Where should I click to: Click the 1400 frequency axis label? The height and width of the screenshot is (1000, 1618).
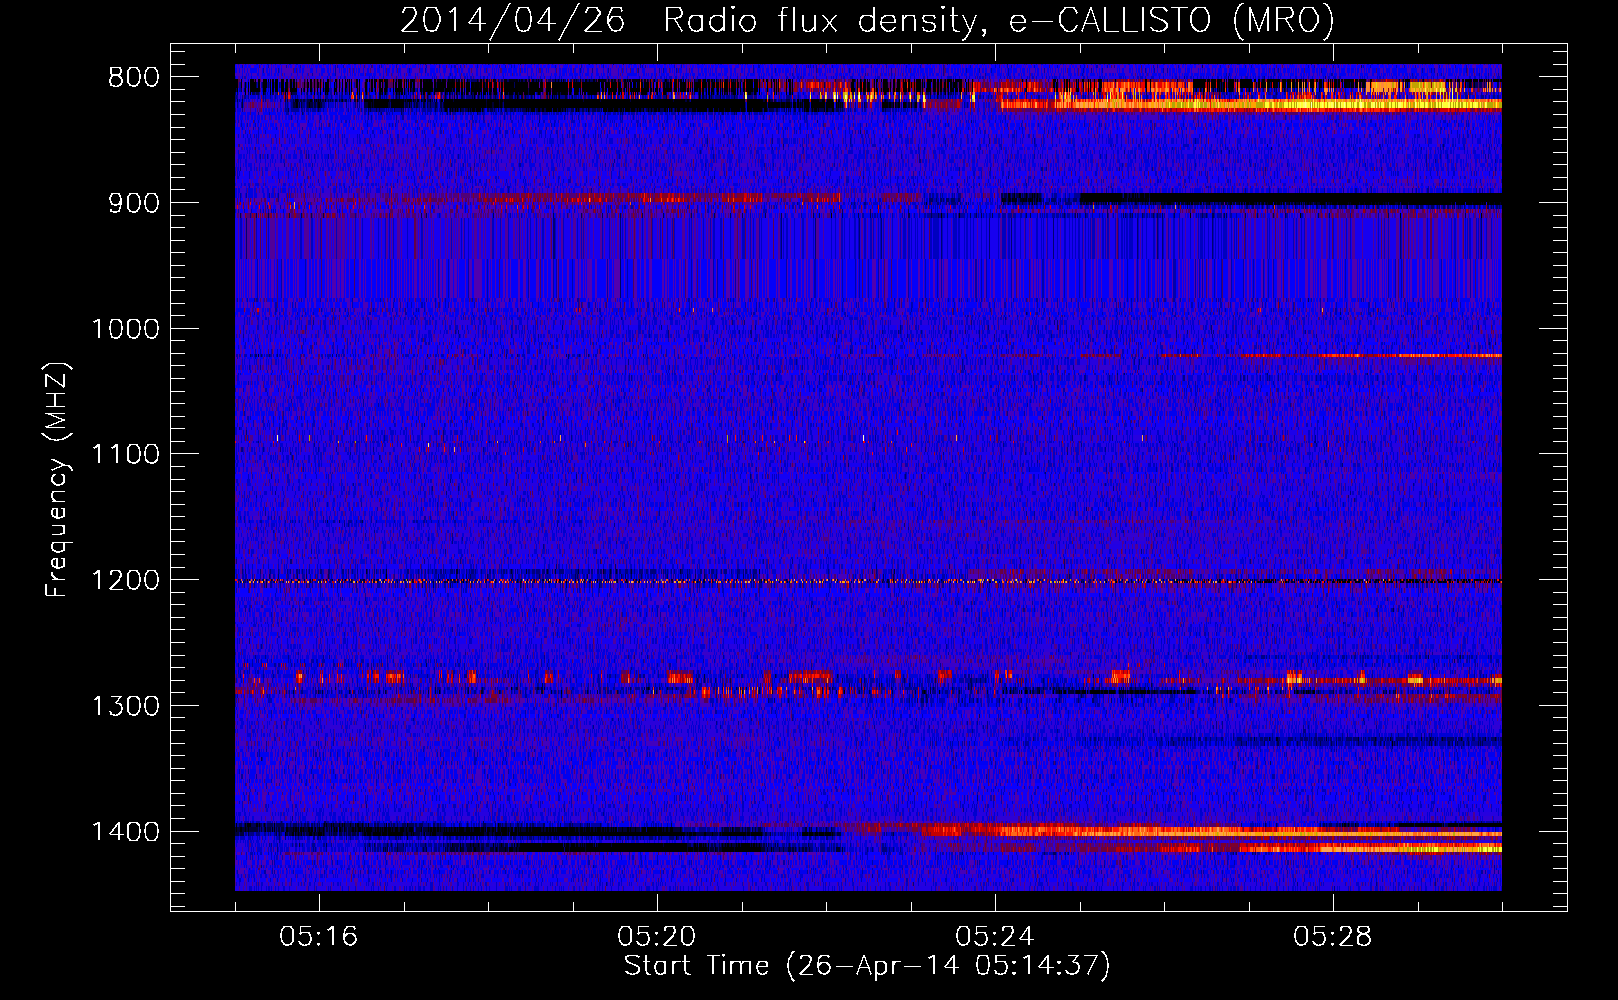click(x=125, y=832)
